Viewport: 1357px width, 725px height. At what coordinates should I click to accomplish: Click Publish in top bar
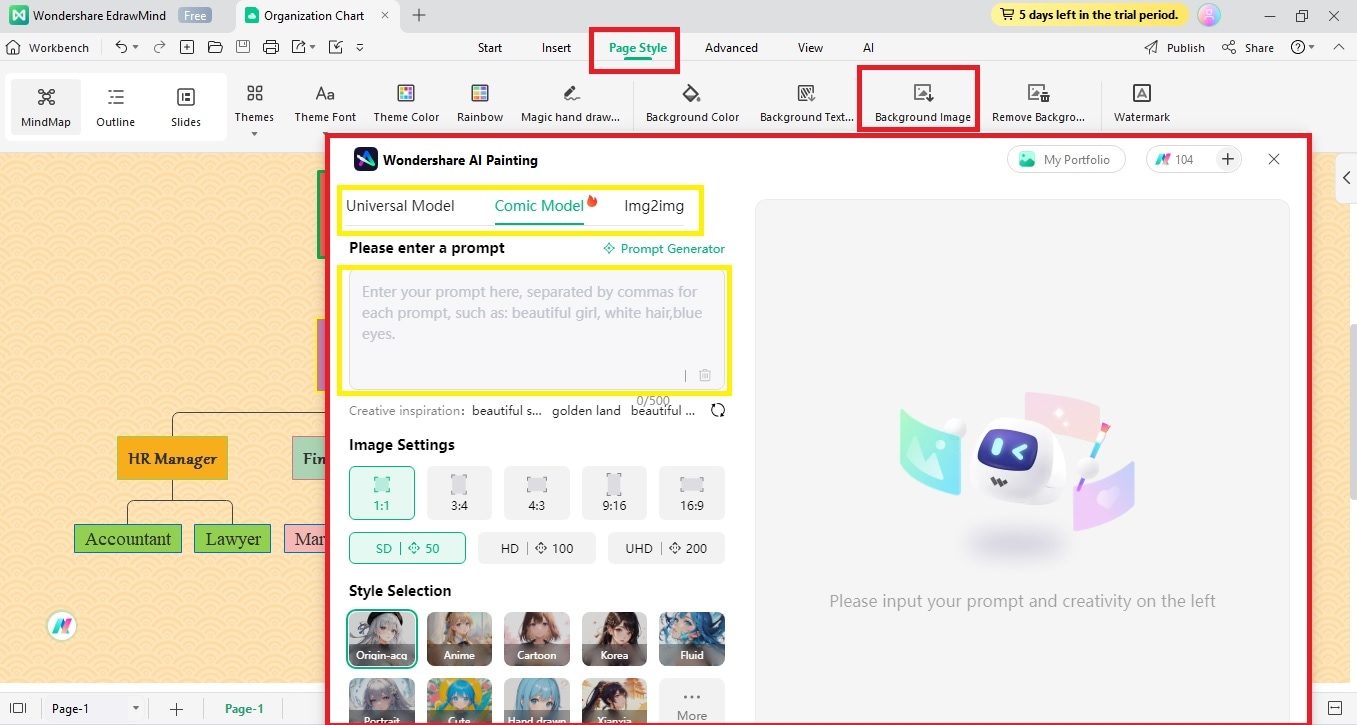pyautogui.click(x=1175, y=48)
